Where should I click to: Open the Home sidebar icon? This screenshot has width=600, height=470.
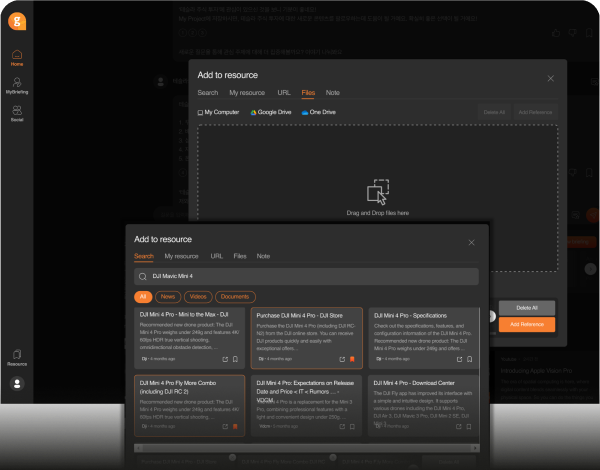click(17, 58)
